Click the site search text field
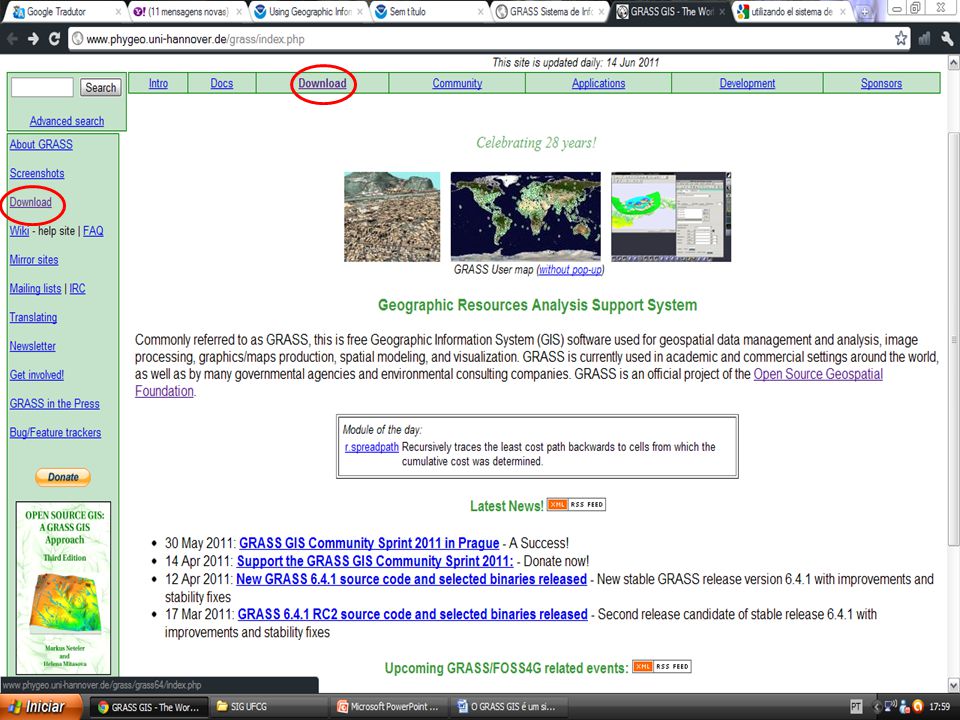This screenshot has height=720, width=960. (x=42, y=88)
